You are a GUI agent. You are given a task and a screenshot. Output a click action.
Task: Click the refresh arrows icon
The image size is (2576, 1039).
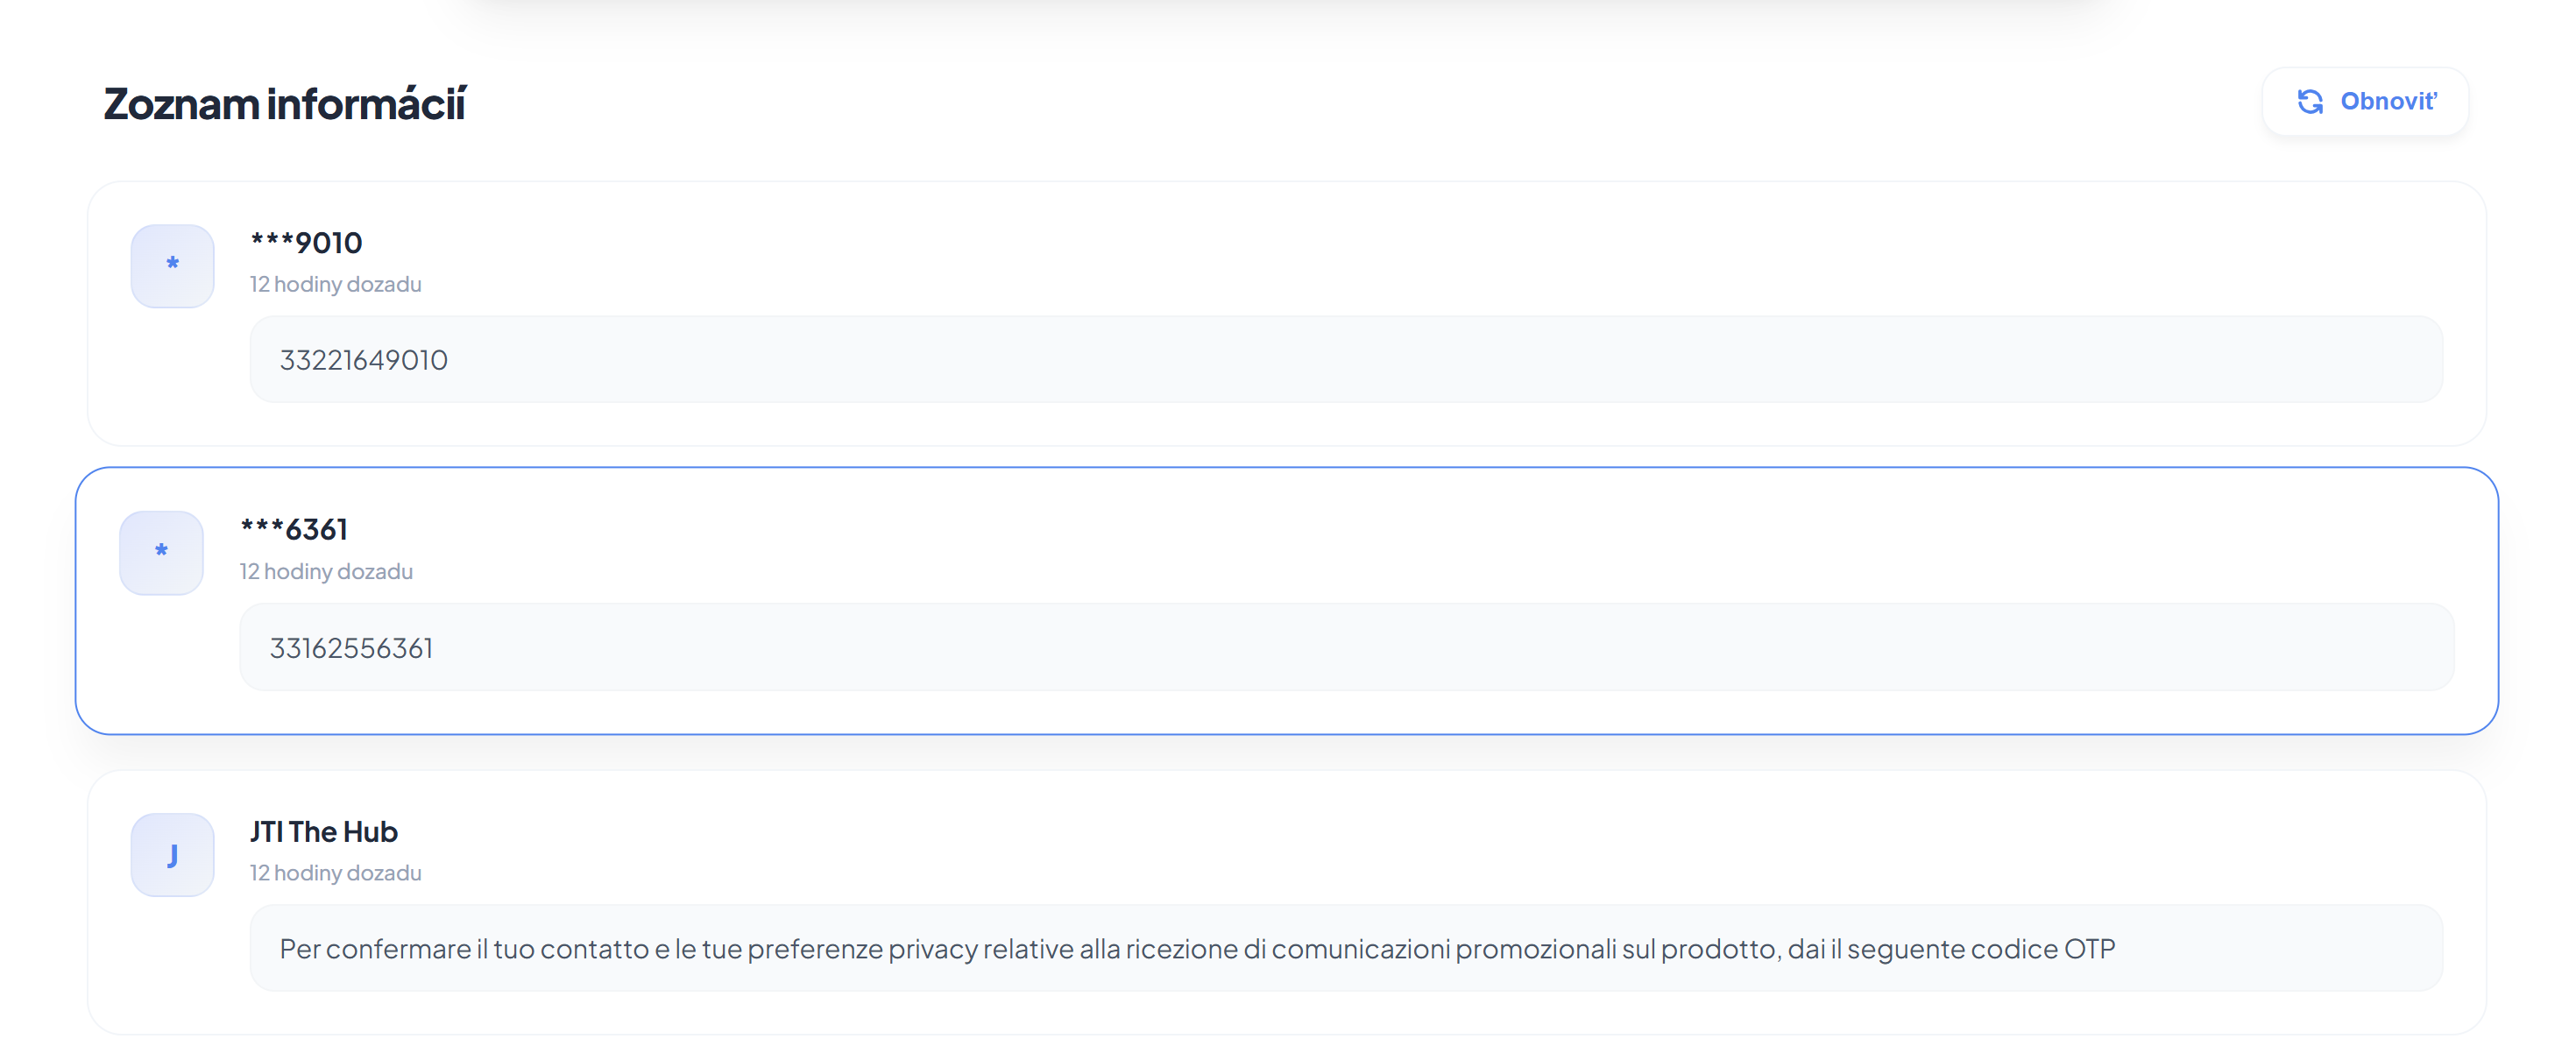tap(2309, 102)
